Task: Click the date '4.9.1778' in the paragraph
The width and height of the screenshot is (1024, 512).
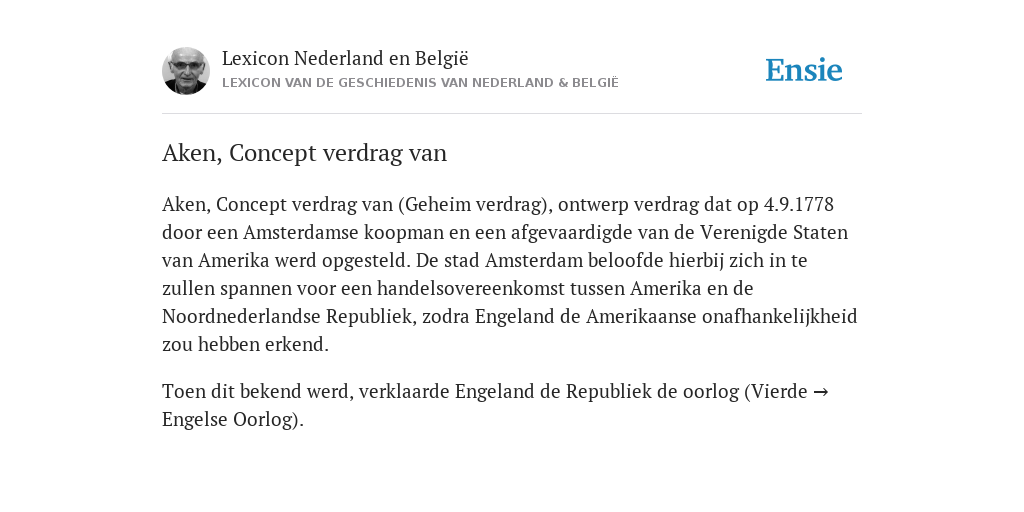Action: tap(799, 204)
